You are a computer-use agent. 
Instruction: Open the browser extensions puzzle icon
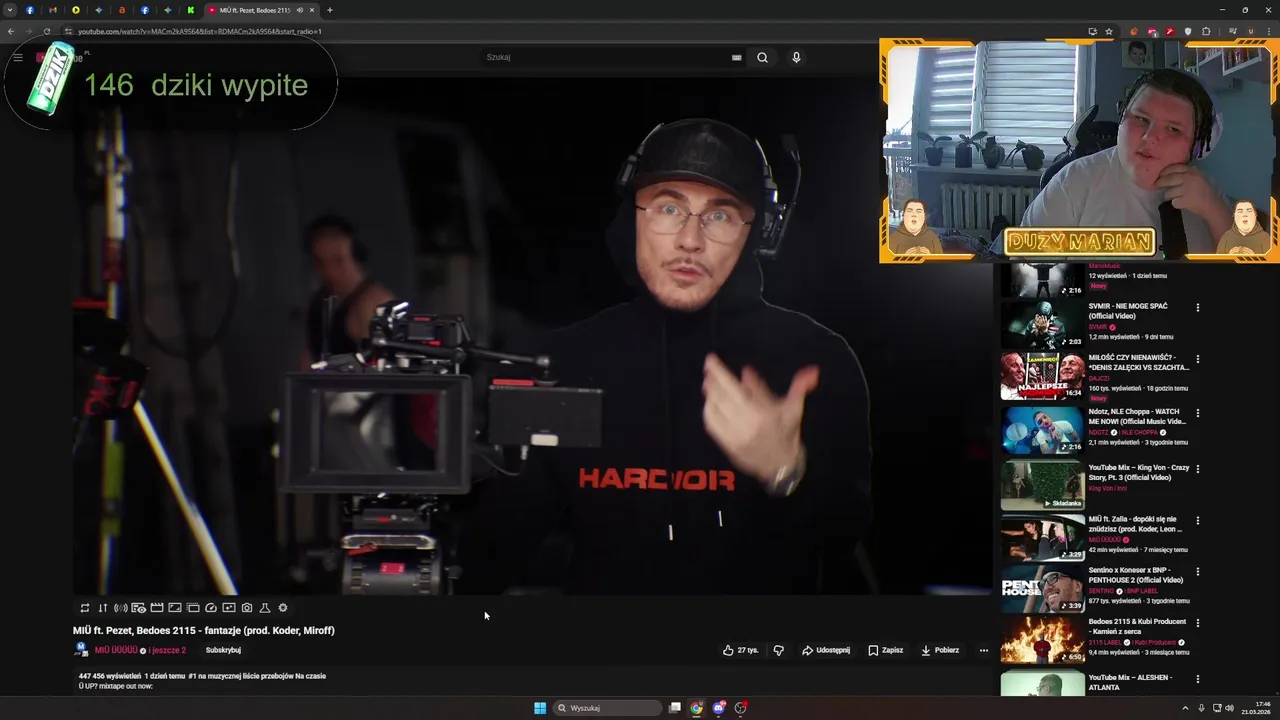(1206, 31)
